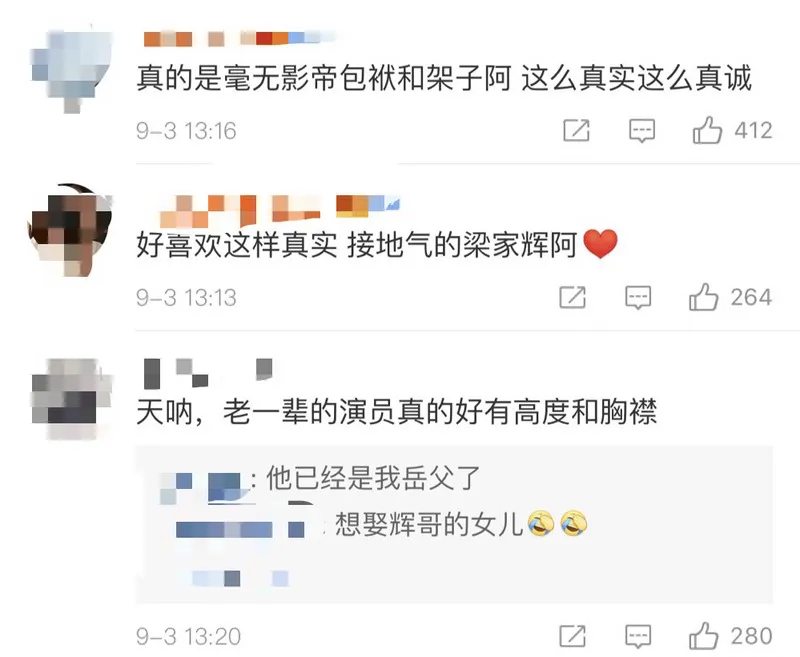Viewport: 800px width, 657px height.
Task: Tap repost icon on 13:20 comment
Action: (572, 636)
